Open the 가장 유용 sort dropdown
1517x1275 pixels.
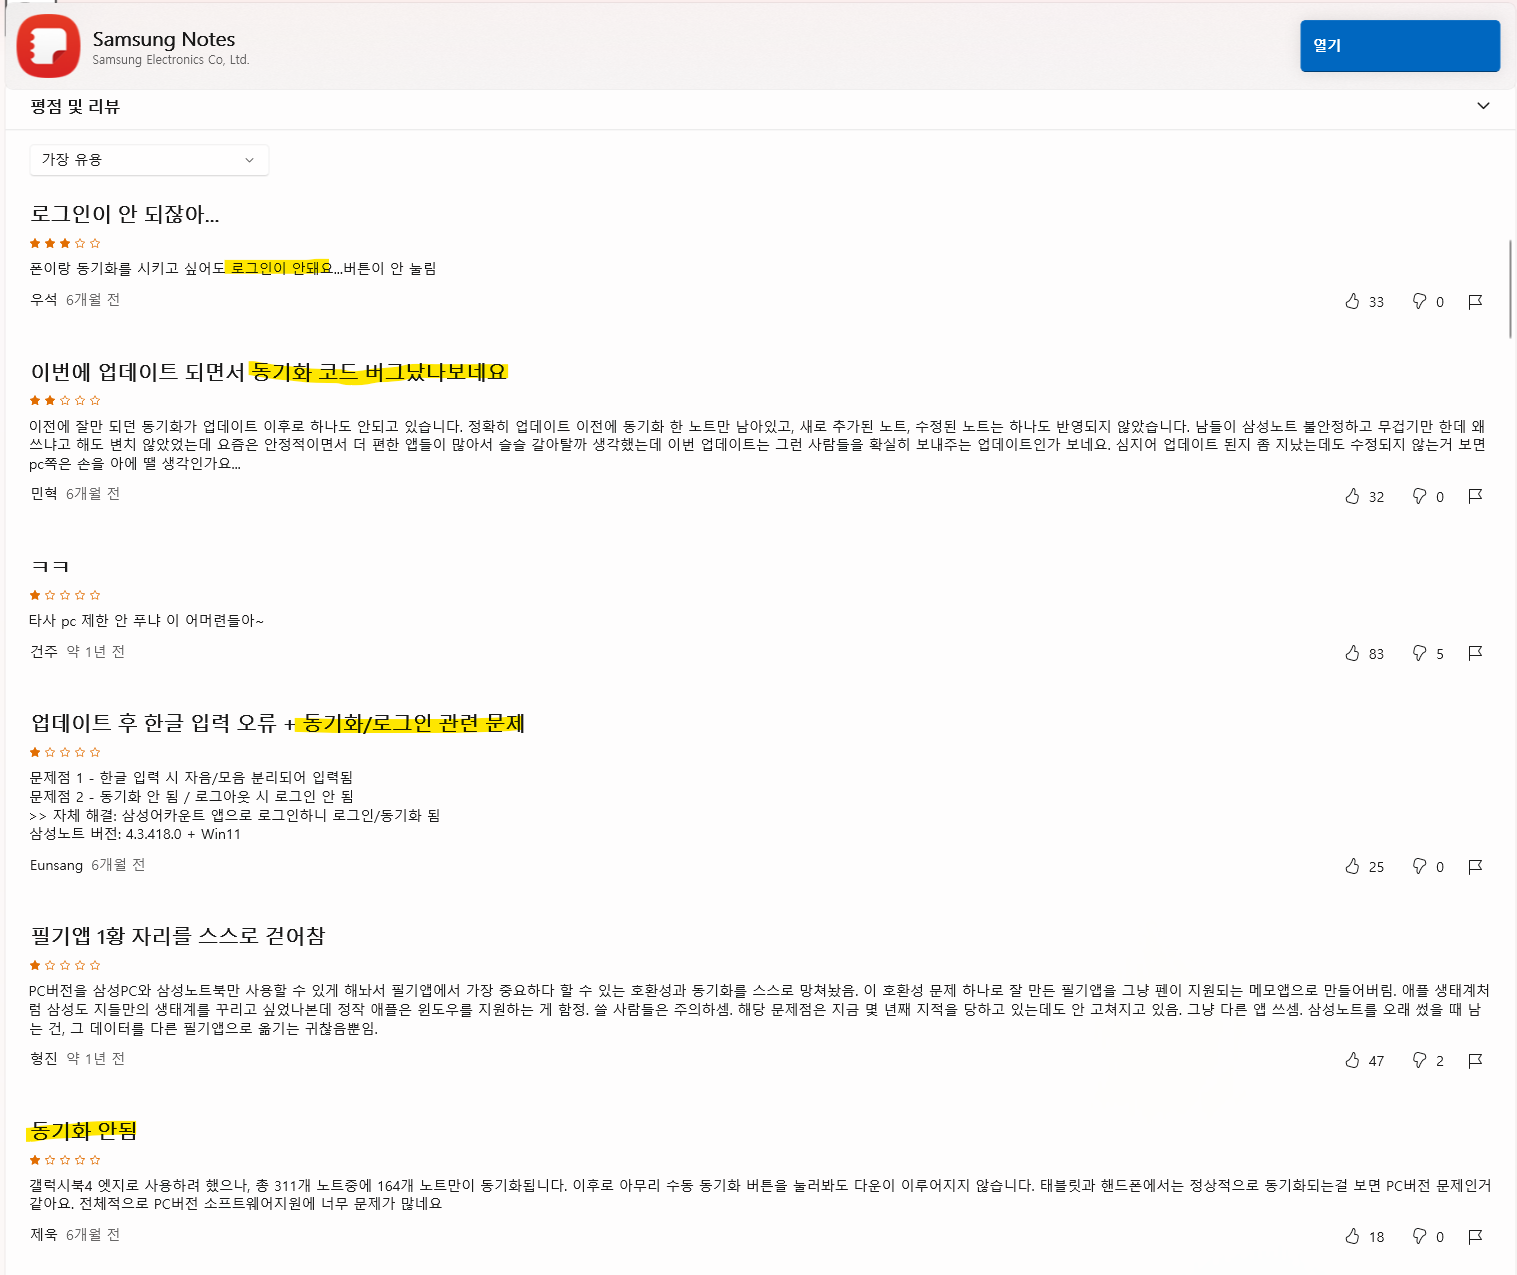pos(149,160)
